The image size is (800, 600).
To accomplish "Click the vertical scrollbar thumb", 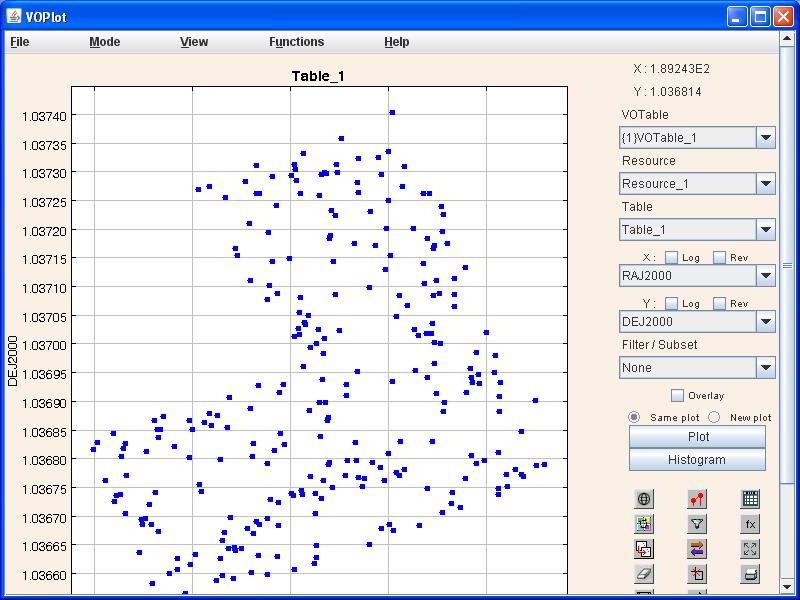I will pos(787,265).
